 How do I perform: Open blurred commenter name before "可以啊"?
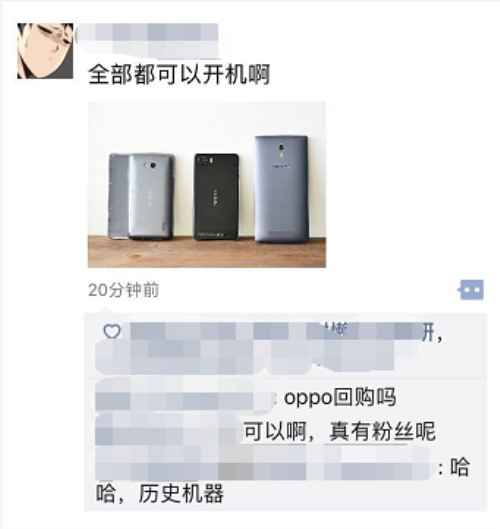168,429
